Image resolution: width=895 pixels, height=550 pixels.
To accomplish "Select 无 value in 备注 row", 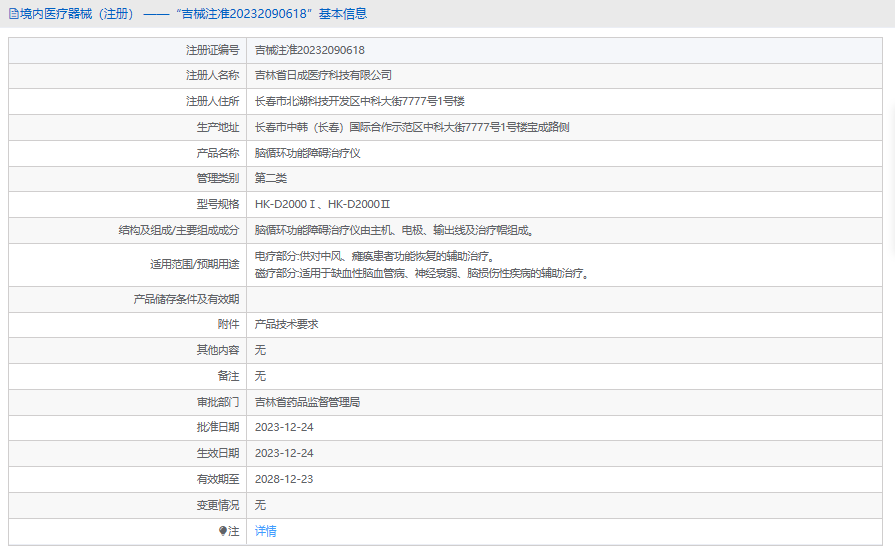I will click(x=260, y=377).
